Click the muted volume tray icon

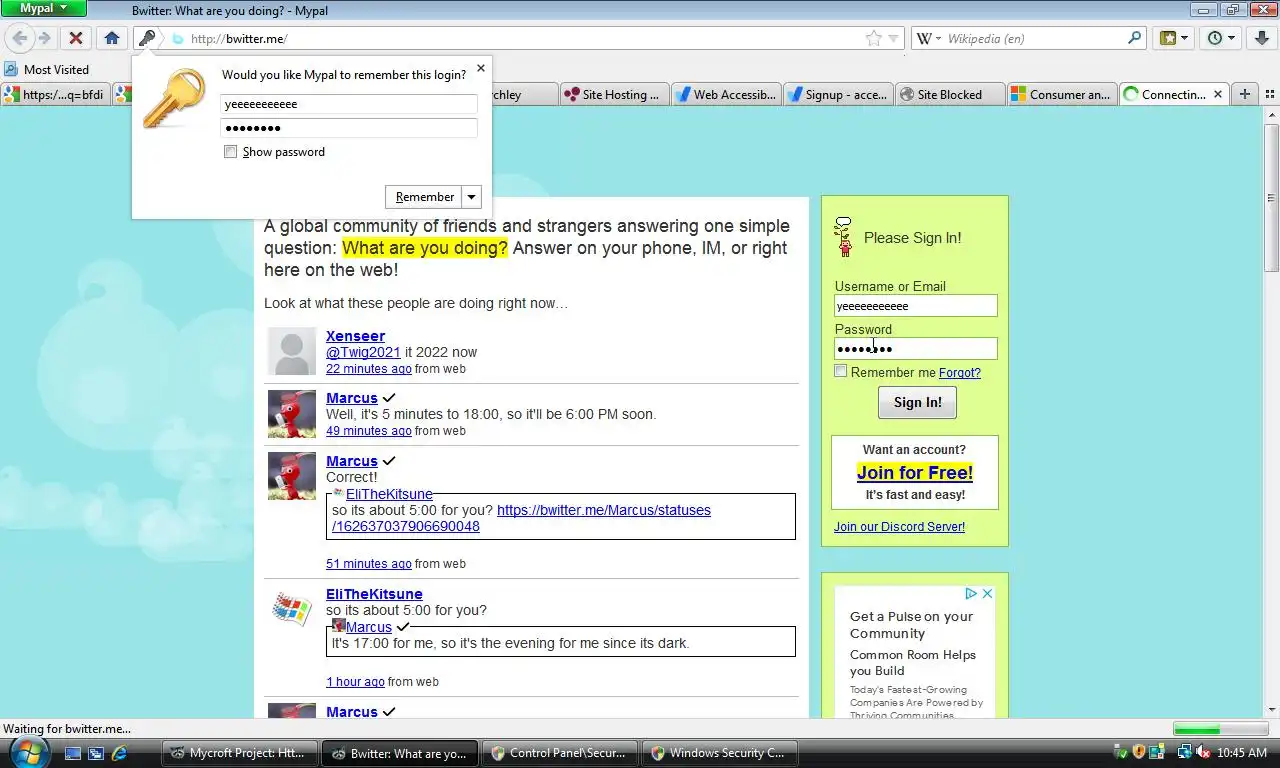coord(1201,753)
